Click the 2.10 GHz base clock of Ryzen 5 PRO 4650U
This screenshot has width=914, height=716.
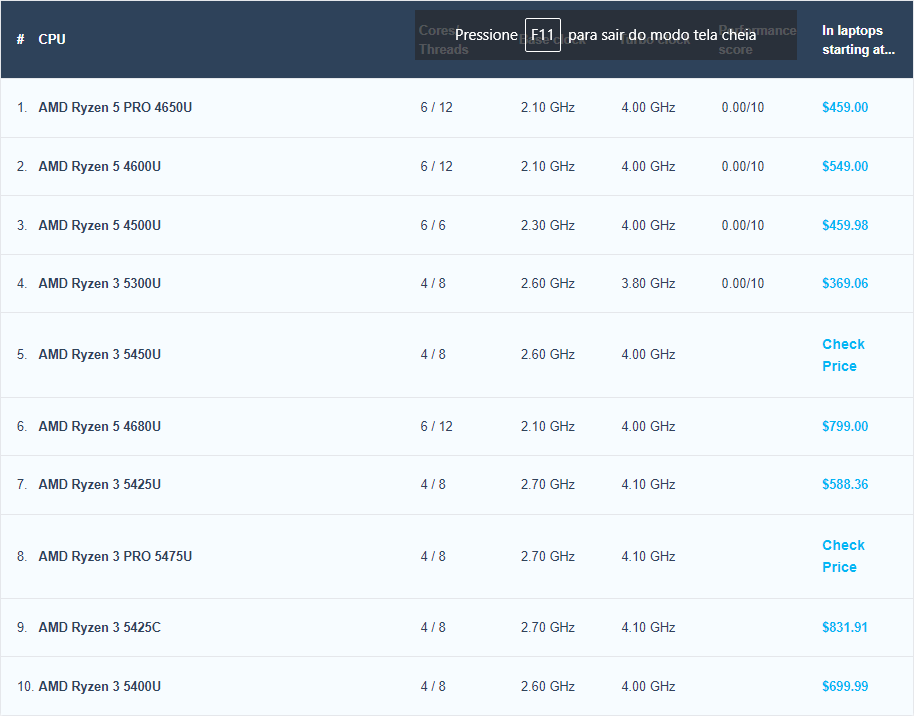[x=547, y=107]
